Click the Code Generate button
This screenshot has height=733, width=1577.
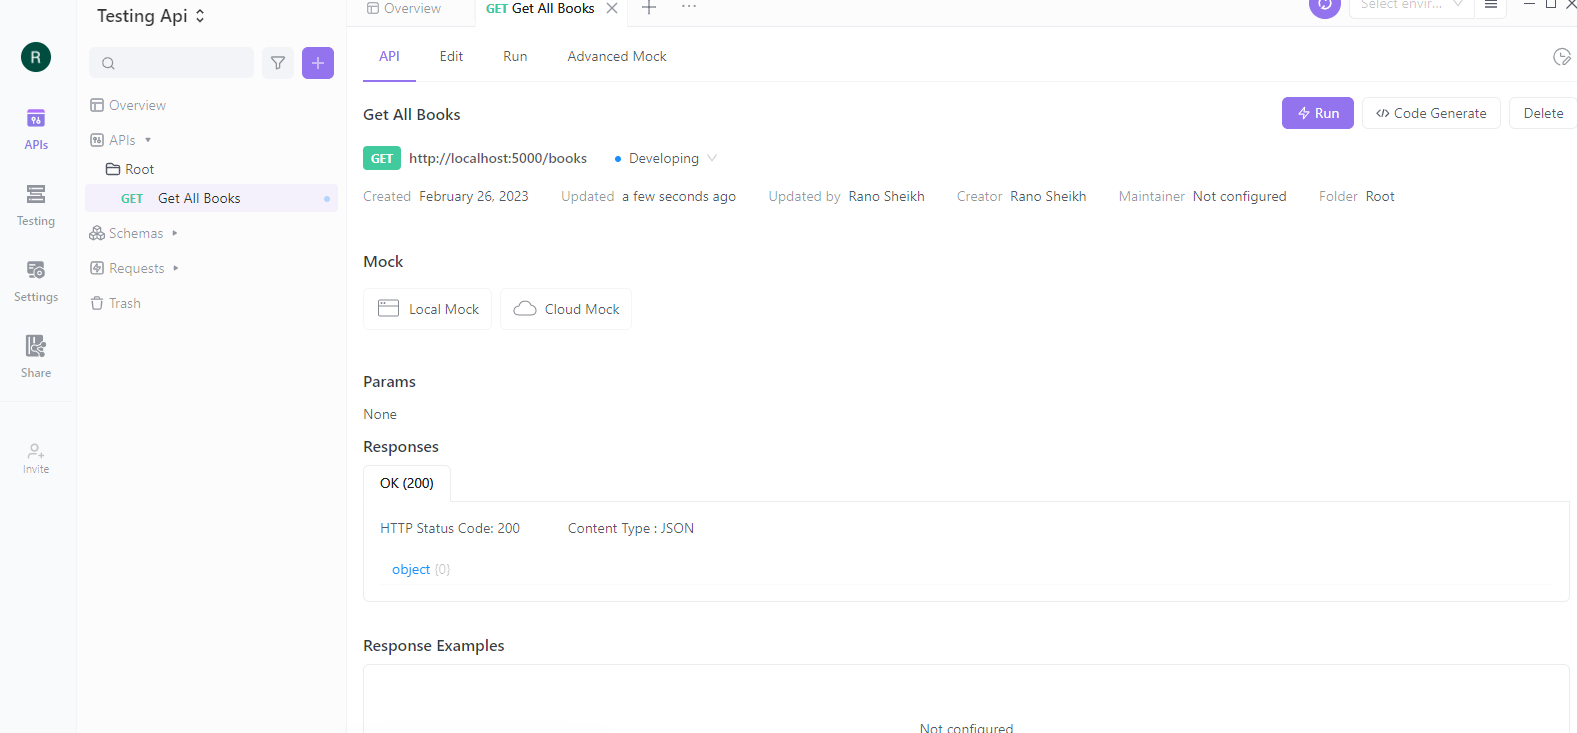point(1430,113)
